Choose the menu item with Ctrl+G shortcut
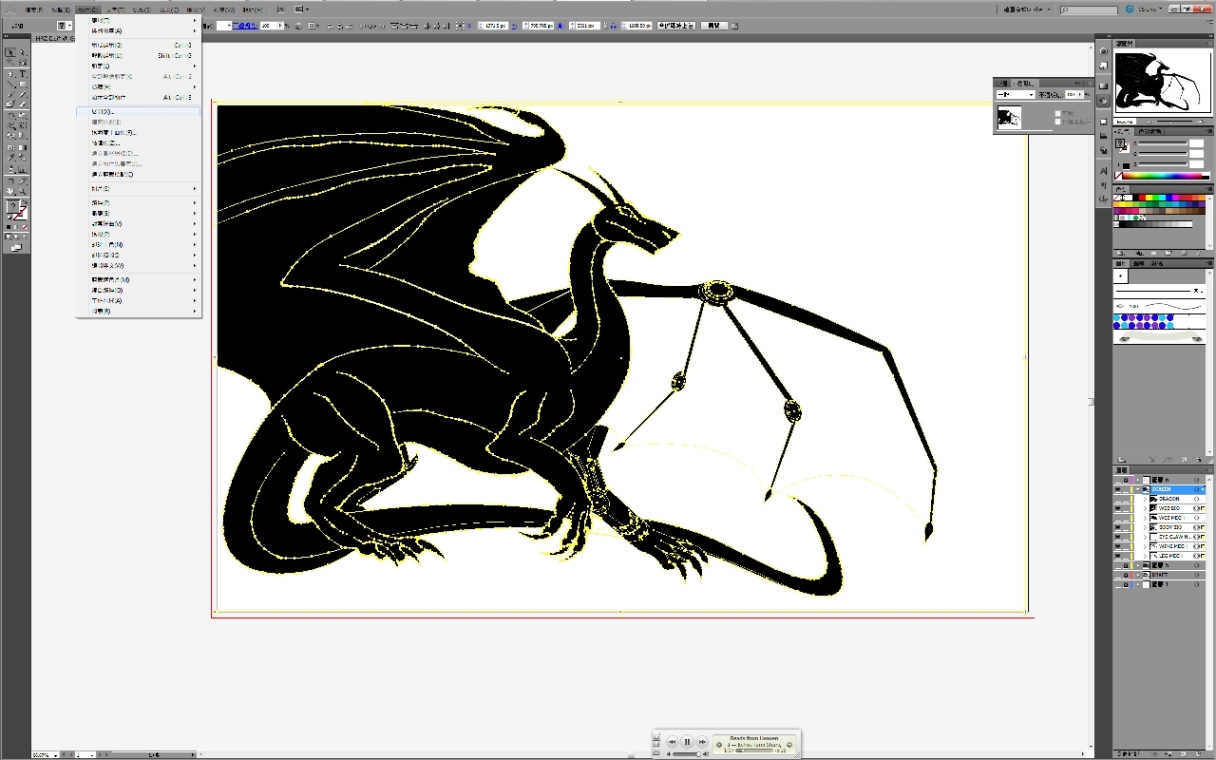Screen dimensions: 1216x760 click(138, 45)
